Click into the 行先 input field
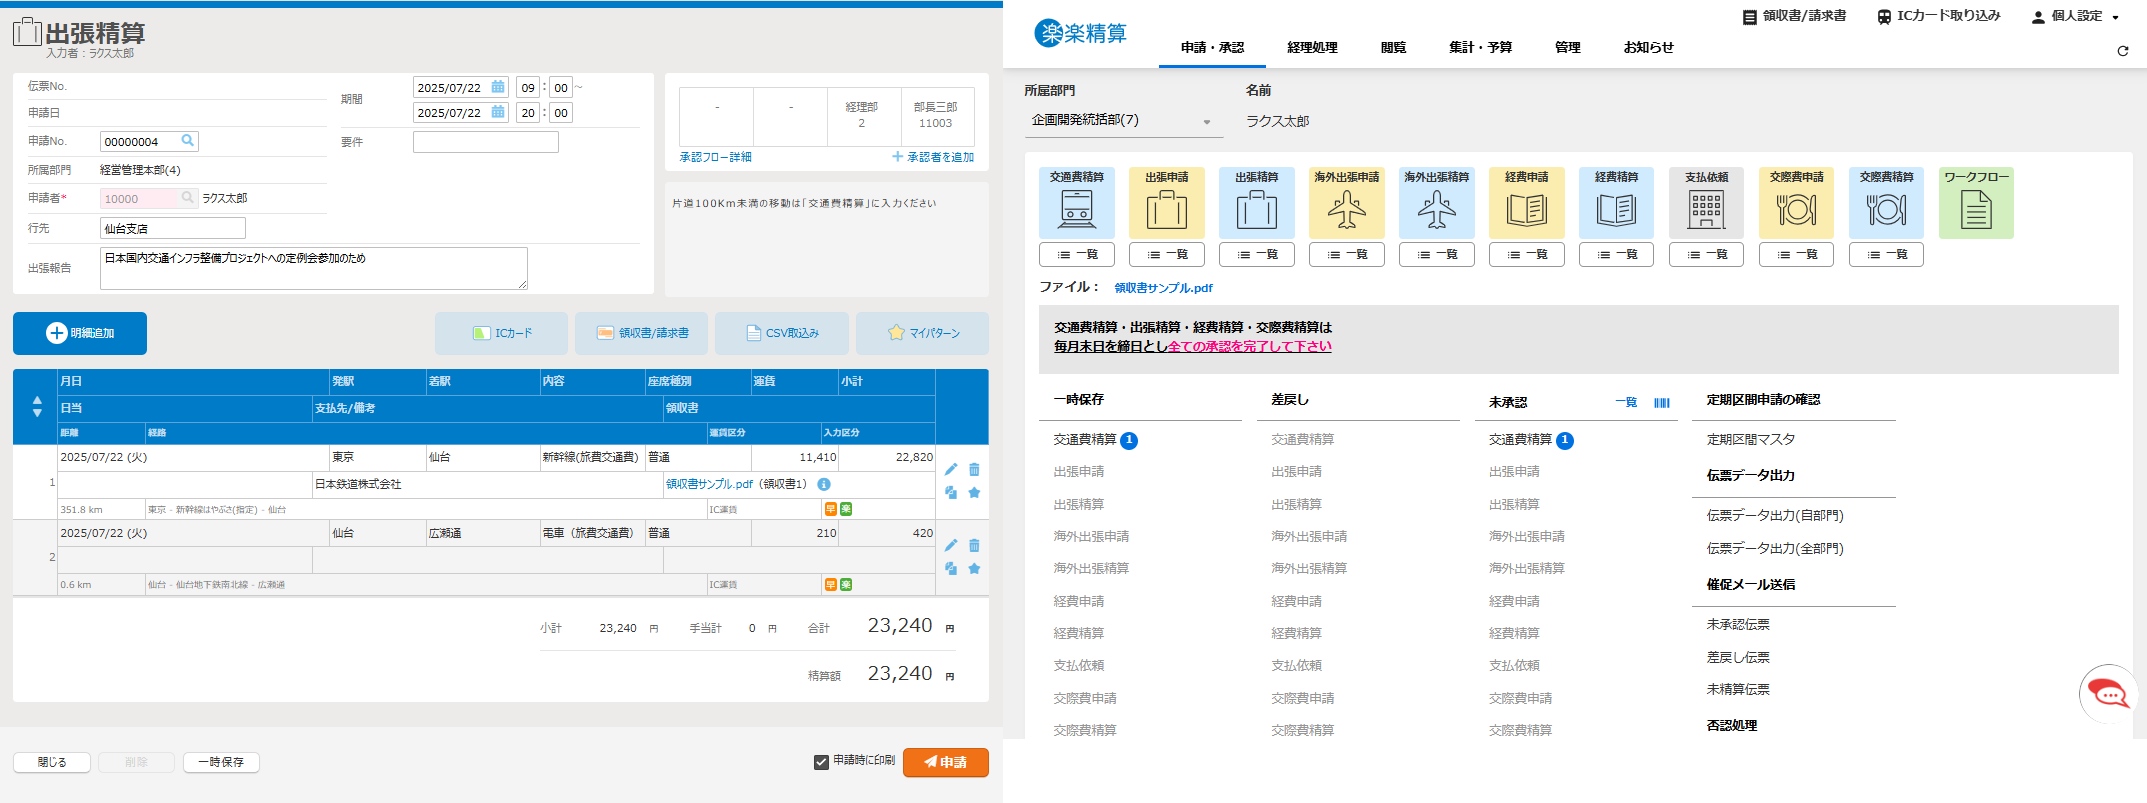The height and width of the screenshot is (803, 2147). (x=173, y=228)
